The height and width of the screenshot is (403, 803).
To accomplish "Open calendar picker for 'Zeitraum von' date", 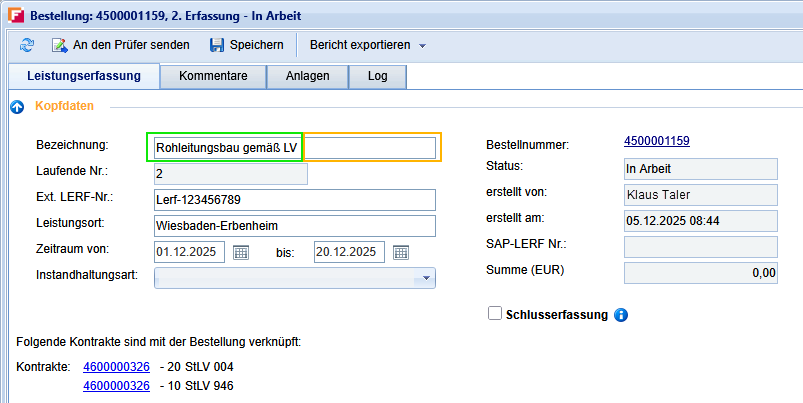I will pyautogui.click(x=241, y=252).
